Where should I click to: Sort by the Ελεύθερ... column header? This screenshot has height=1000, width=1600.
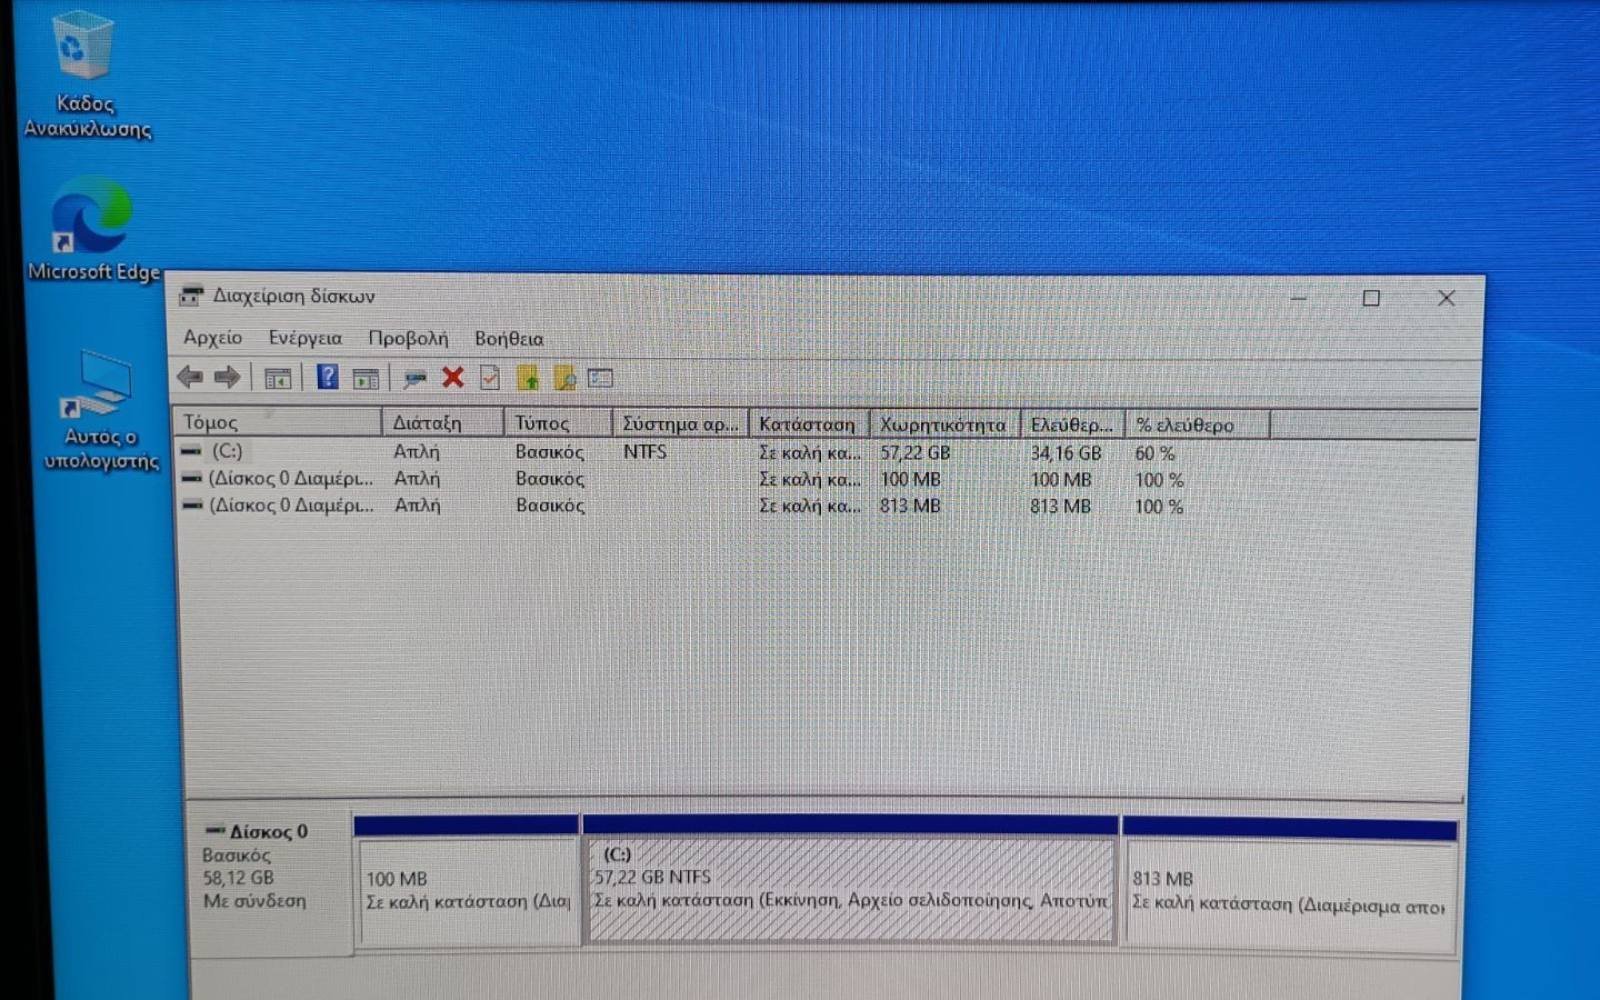click(1073, 425)
